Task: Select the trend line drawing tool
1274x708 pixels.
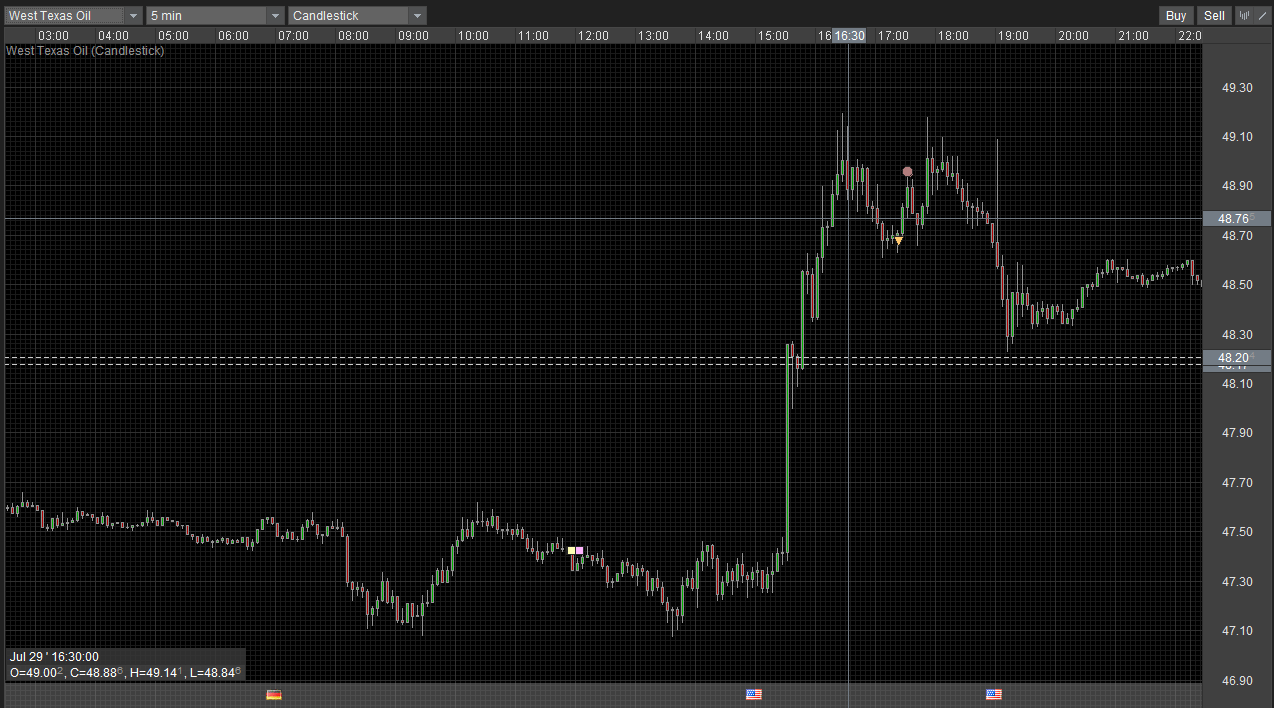Action: (x=1261, y=15)
